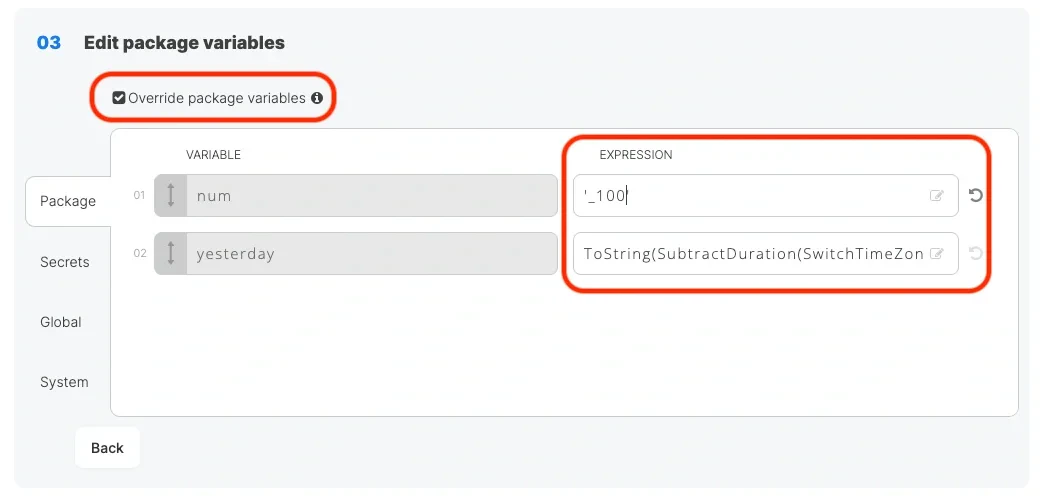This screenshot has width=1043, height=504.
Task: Open the Secrets tab
Action: click(65, 262)
